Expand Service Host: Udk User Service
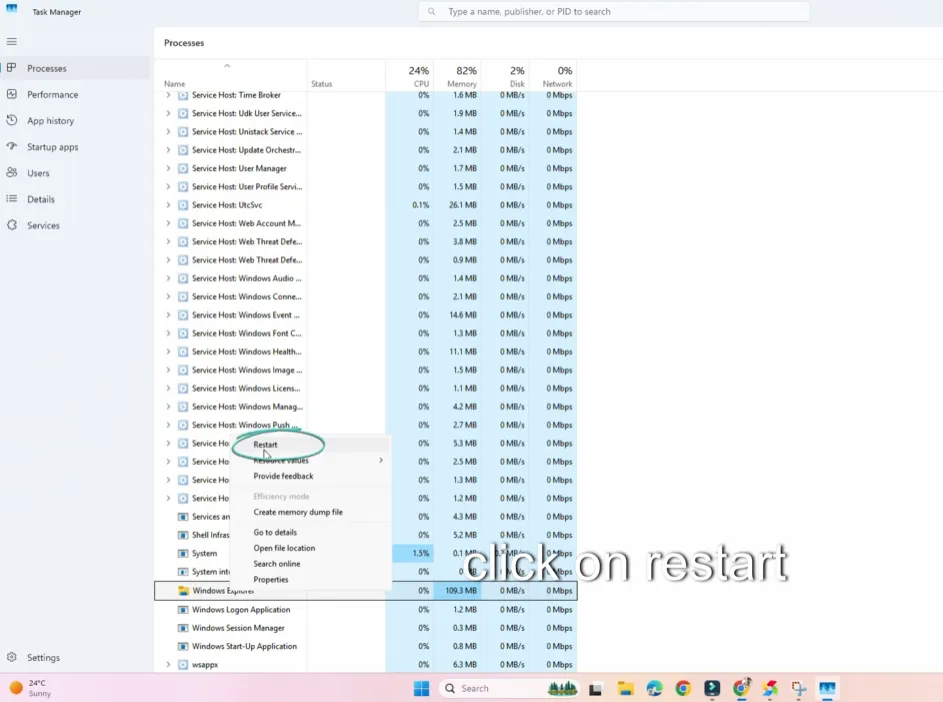The image size is (943, 702). coord(168,113)
